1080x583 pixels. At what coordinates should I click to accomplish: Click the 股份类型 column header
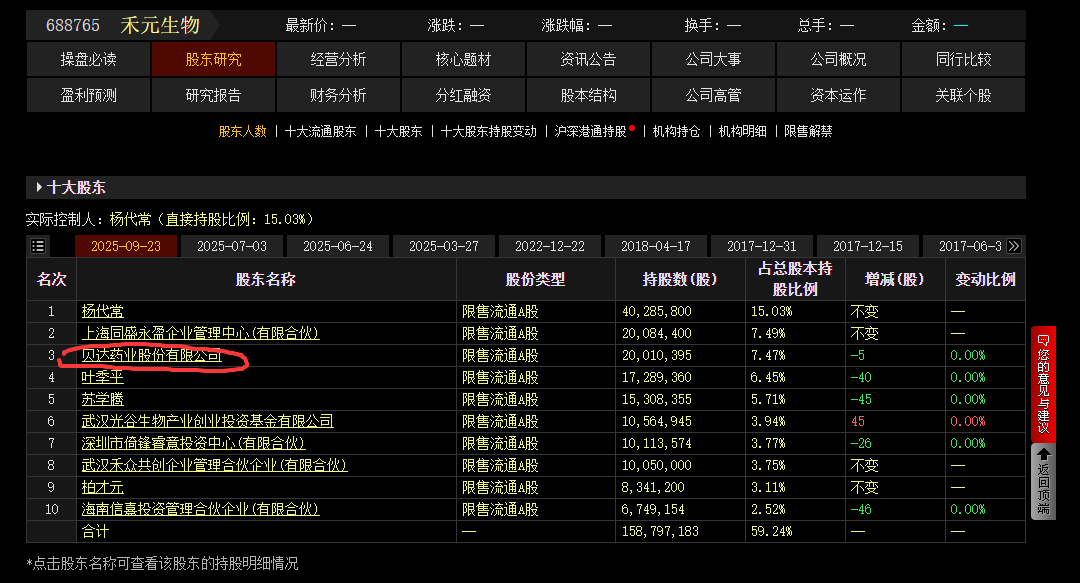pos(535,279)
